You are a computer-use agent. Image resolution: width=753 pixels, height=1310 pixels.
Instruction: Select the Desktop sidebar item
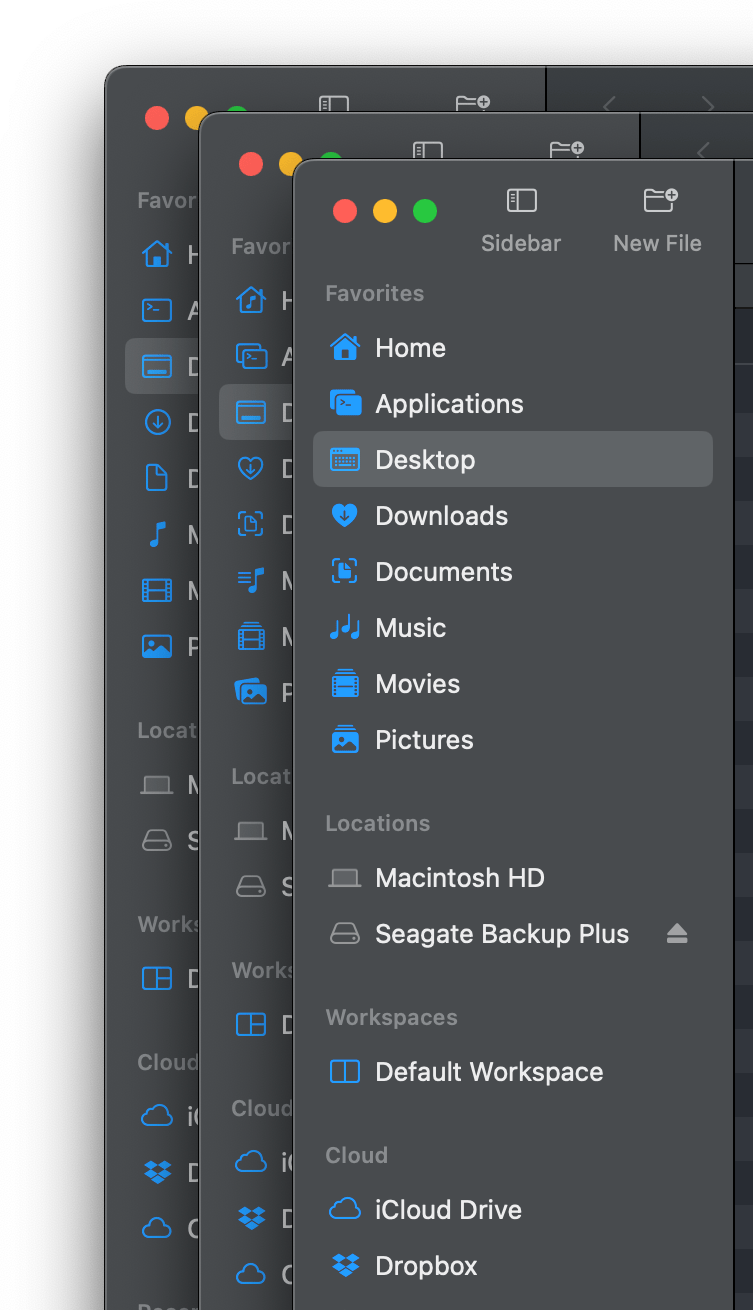[x=425, y=460]
